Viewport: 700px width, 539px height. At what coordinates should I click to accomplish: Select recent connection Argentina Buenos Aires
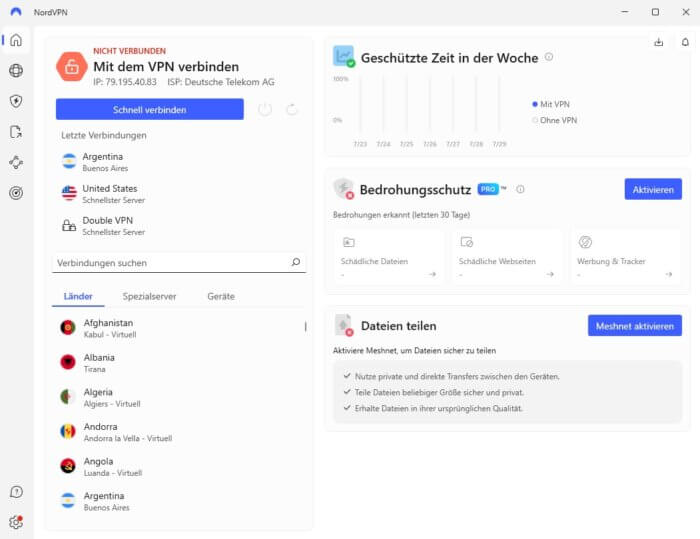coord(179,162)
